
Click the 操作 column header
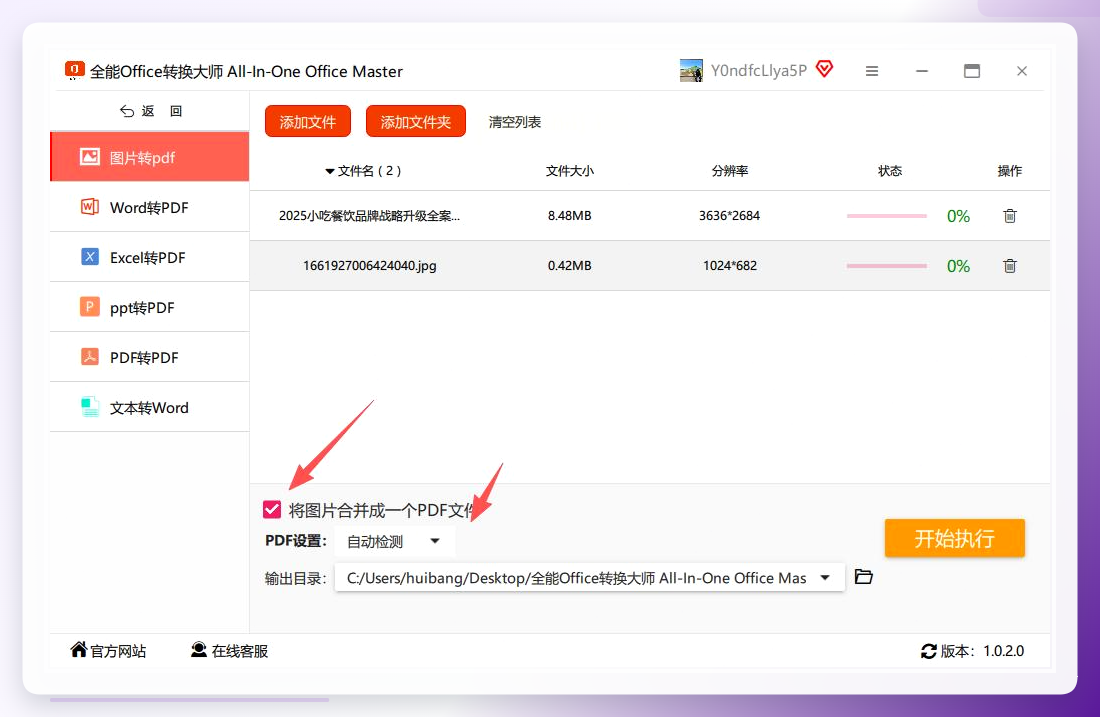[1010, 170]
